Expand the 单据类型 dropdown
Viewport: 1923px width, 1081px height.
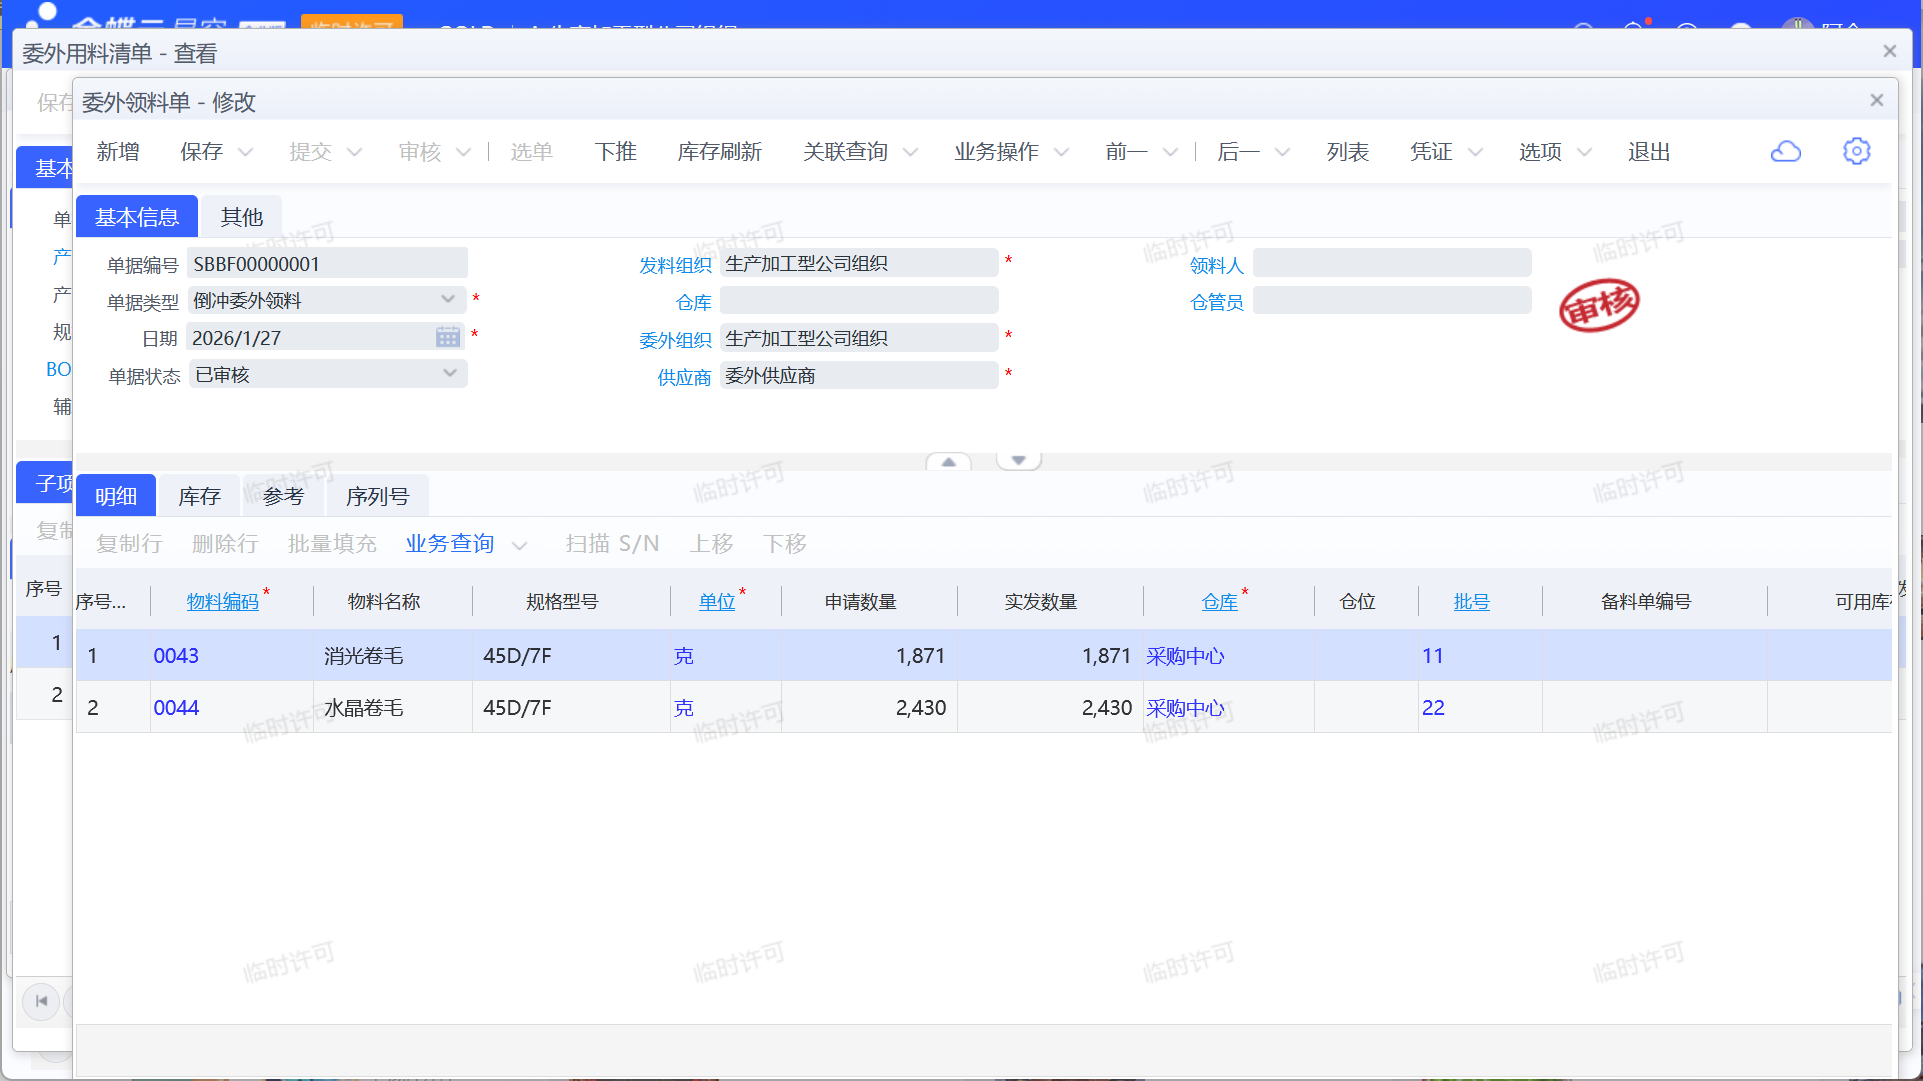pyautogui.click(x=448, y=300)
